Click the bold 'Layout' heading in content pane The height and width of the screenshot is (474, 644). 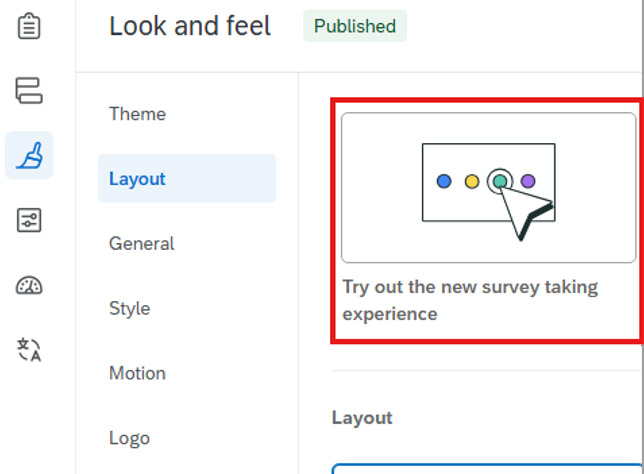[x=362, y=418]
